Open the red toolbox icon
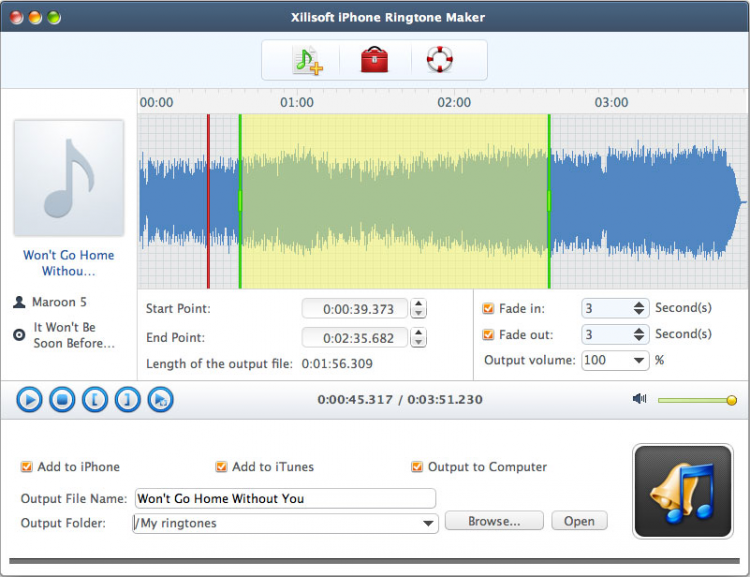 pos(375,60)
